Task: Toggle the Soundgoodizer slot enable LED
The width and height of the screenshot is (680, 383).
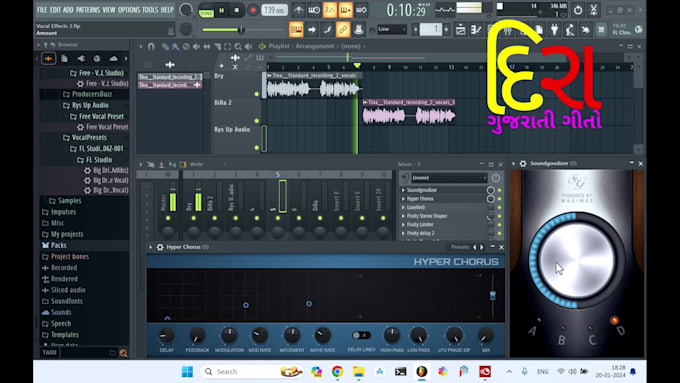Action: (500, 190)
